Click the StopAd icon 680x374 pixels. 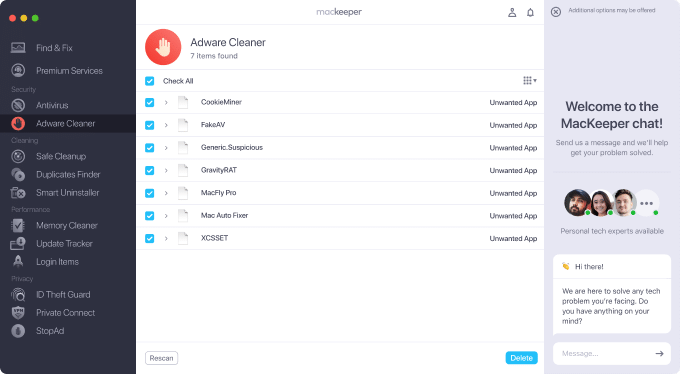point(18,331)
